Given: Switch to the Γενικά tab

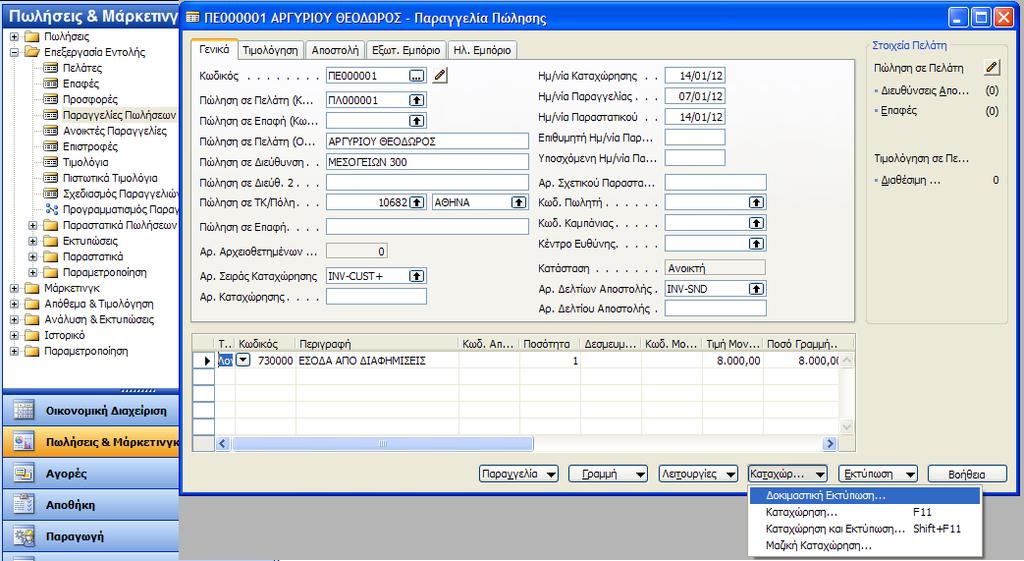Looking at the screenshot, I should 214,49.
